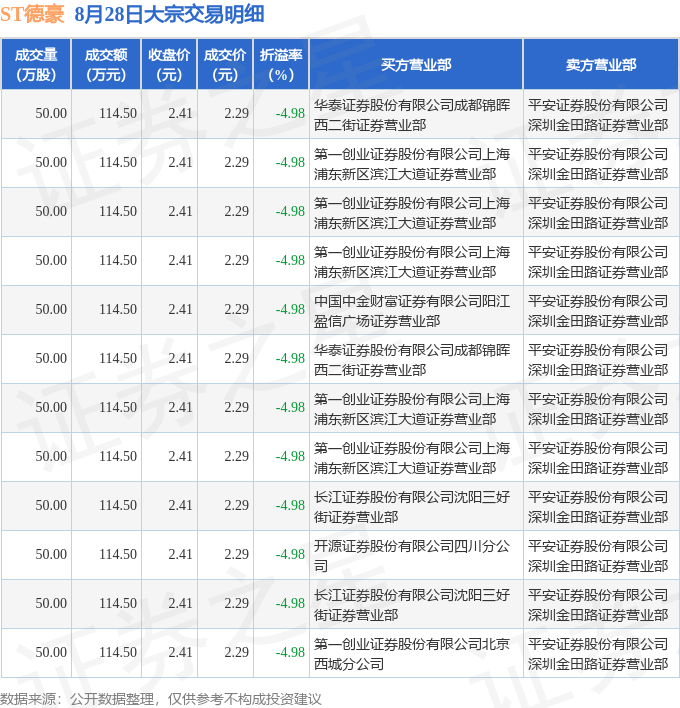Screen dimensions: 680x708
Task: Select the 折溢率(%) column header
Action: (281, 65)
